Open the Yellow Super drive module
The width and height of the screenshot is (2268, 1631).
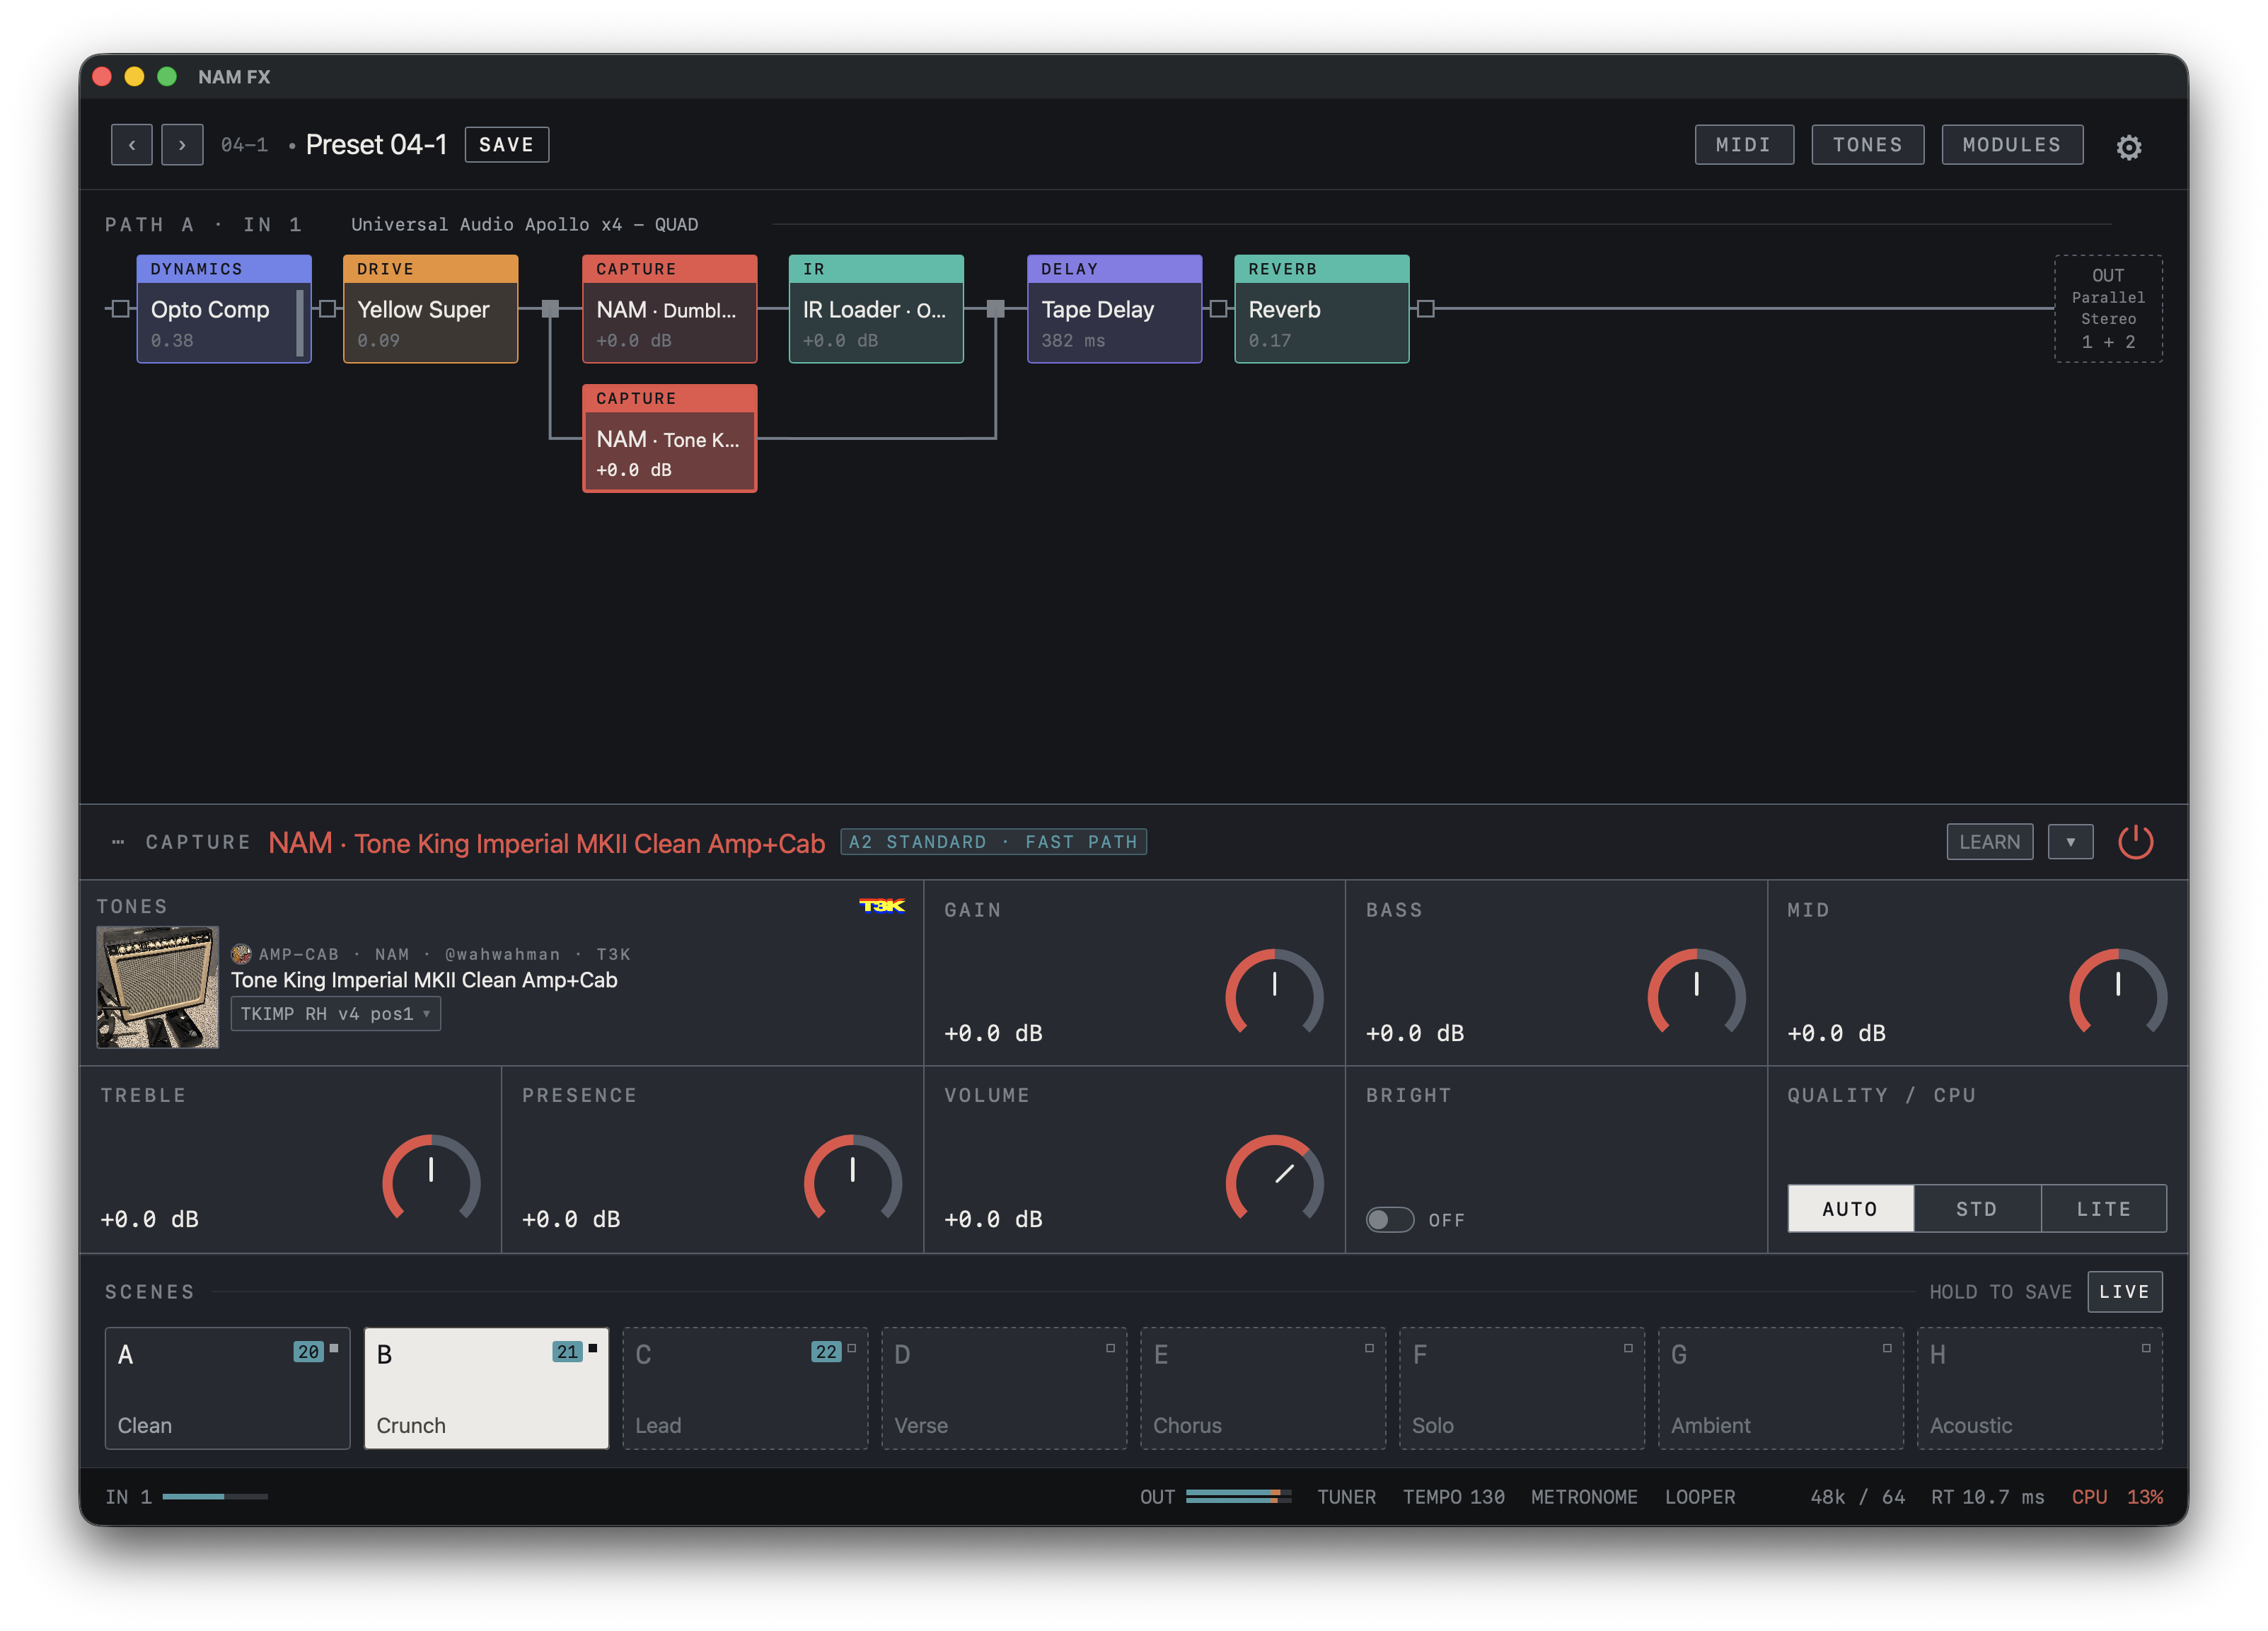[430, 309]
